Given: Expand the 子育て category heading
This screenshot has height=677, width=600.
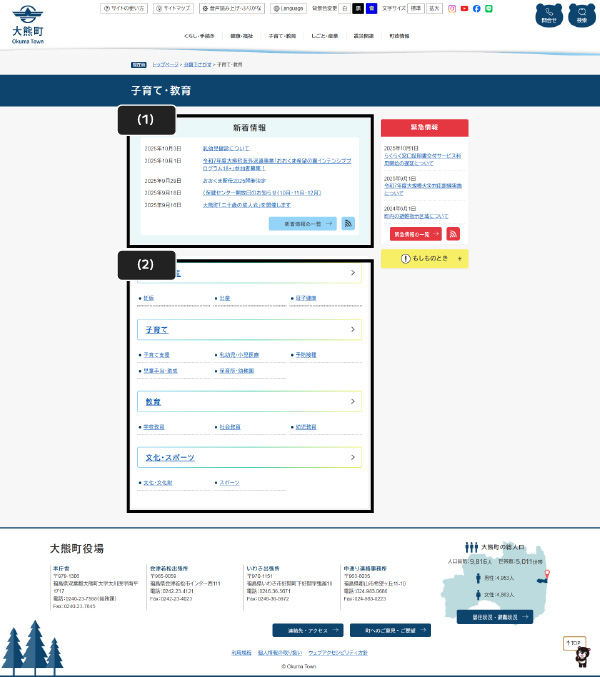Looking at the screenshot, I should pos(248,329).
